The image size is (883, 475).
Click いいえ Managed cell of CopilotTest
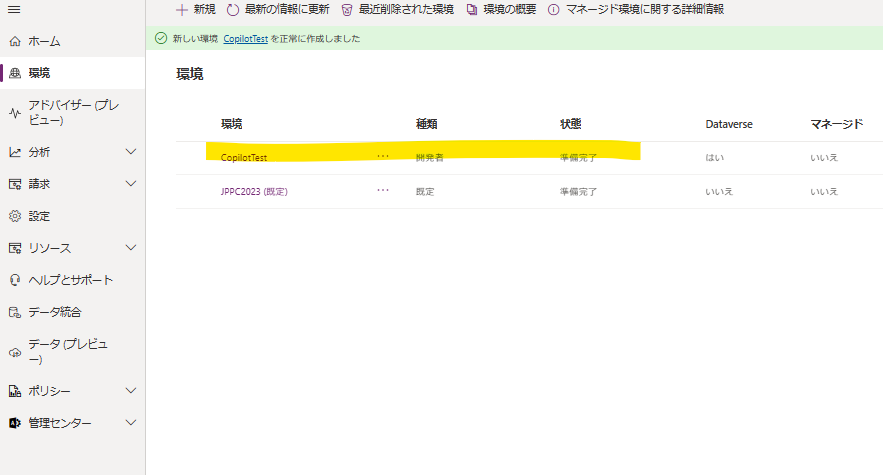pos(824,158)
